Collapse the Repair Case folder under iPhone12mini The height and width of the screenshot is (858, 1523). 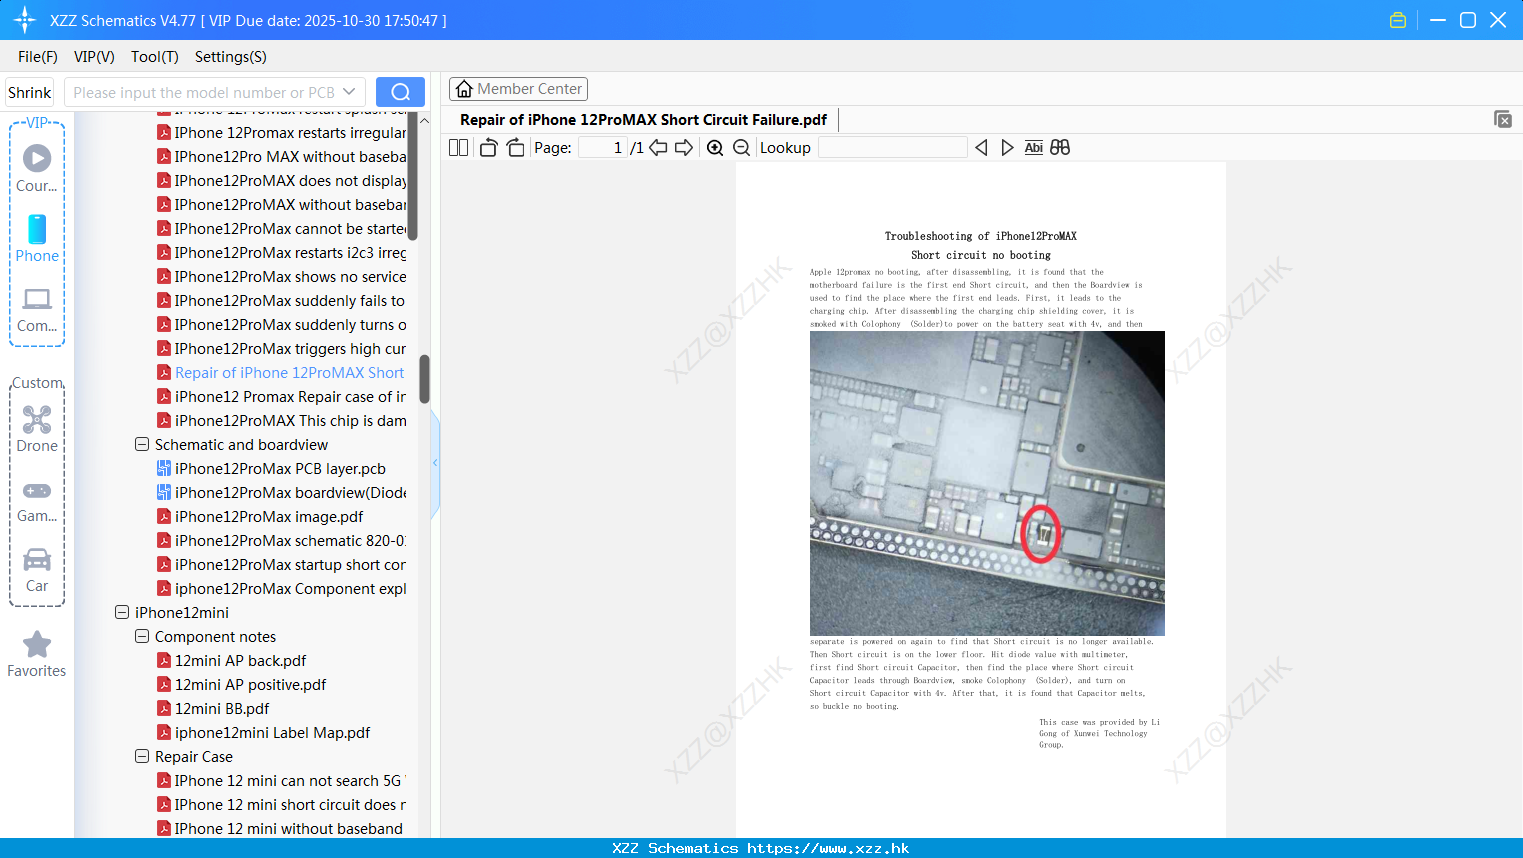[x=142, y=756]
